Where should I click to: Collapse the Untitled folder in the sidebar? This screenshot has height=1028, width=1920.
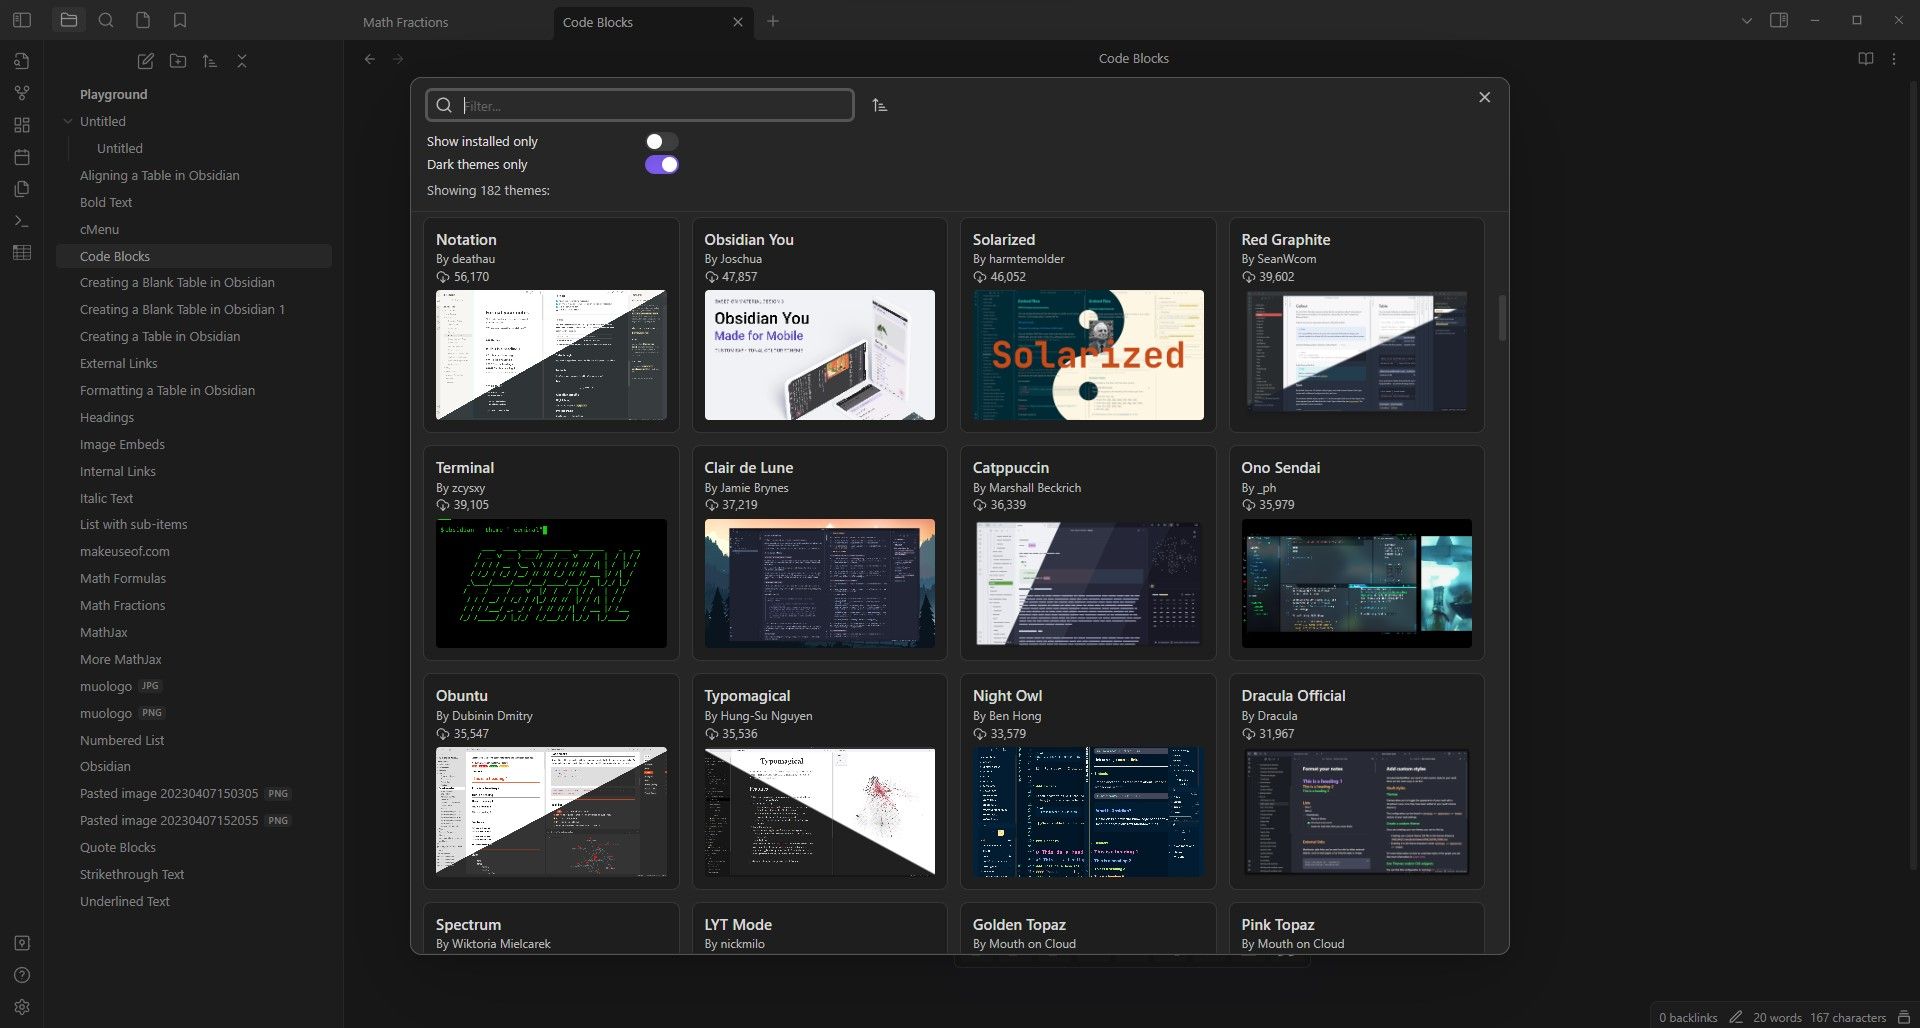(x=67, y=121)
